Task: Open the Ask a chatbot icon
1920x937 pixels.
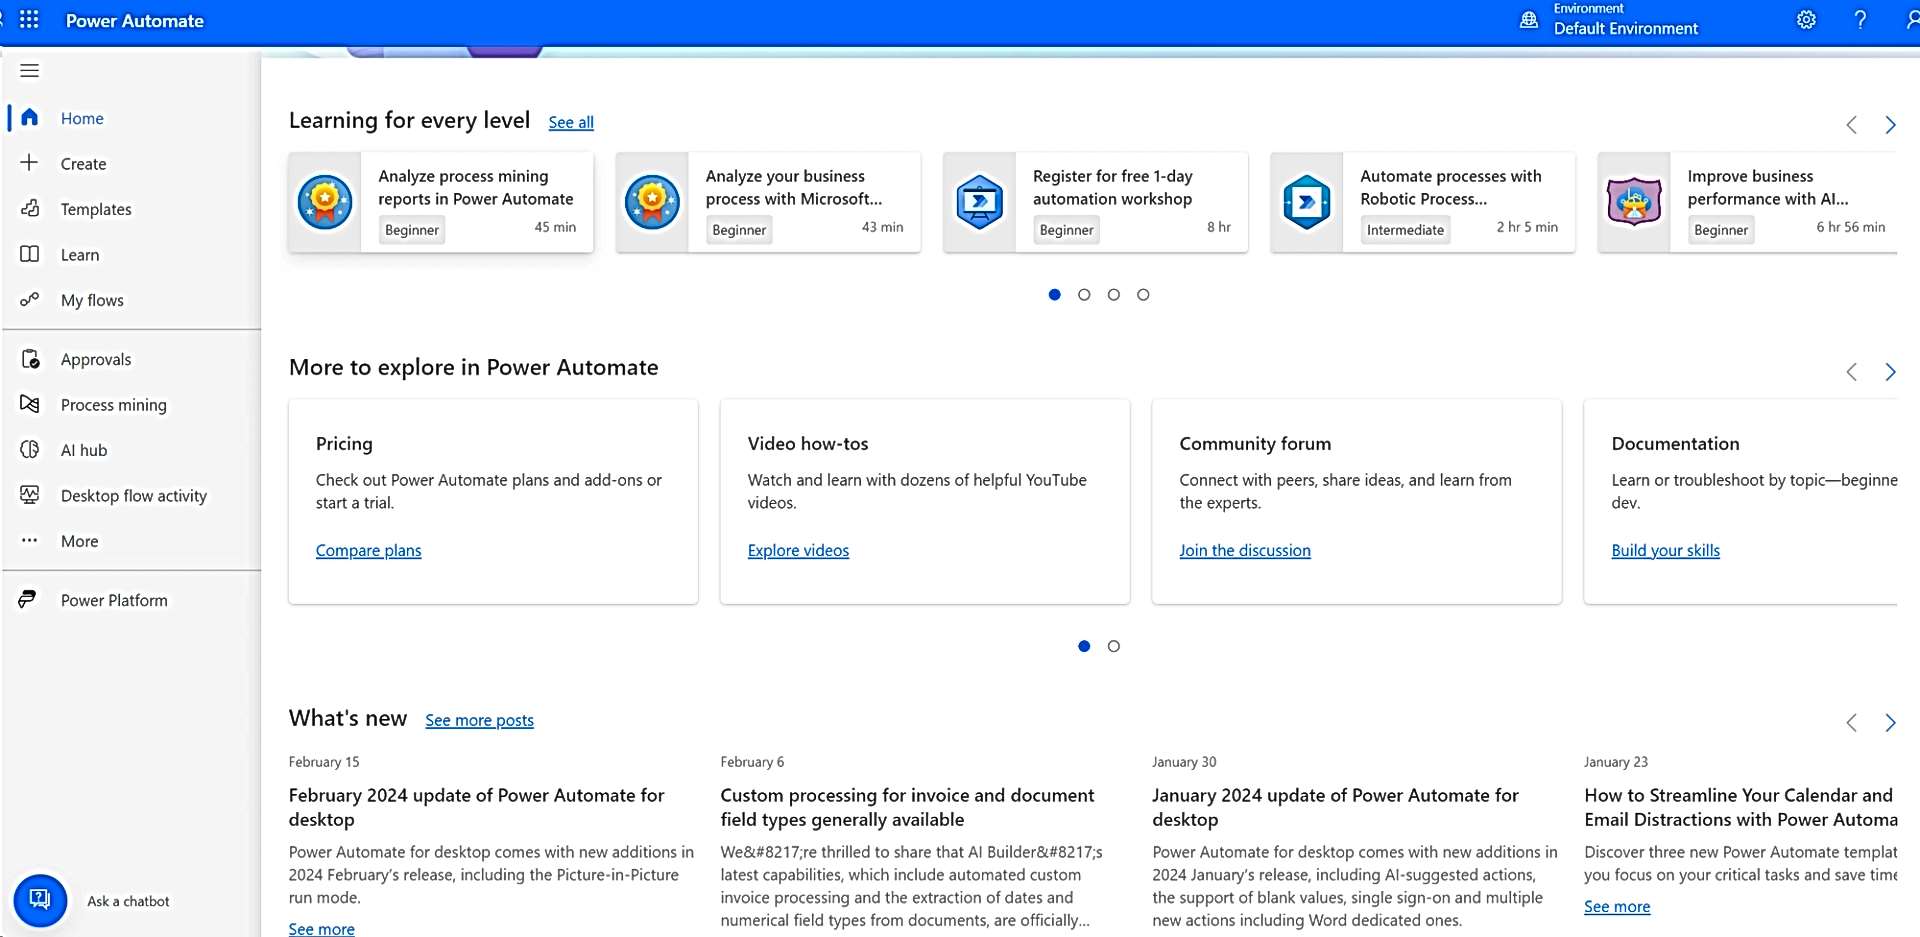Action: [x=40, y=899]
